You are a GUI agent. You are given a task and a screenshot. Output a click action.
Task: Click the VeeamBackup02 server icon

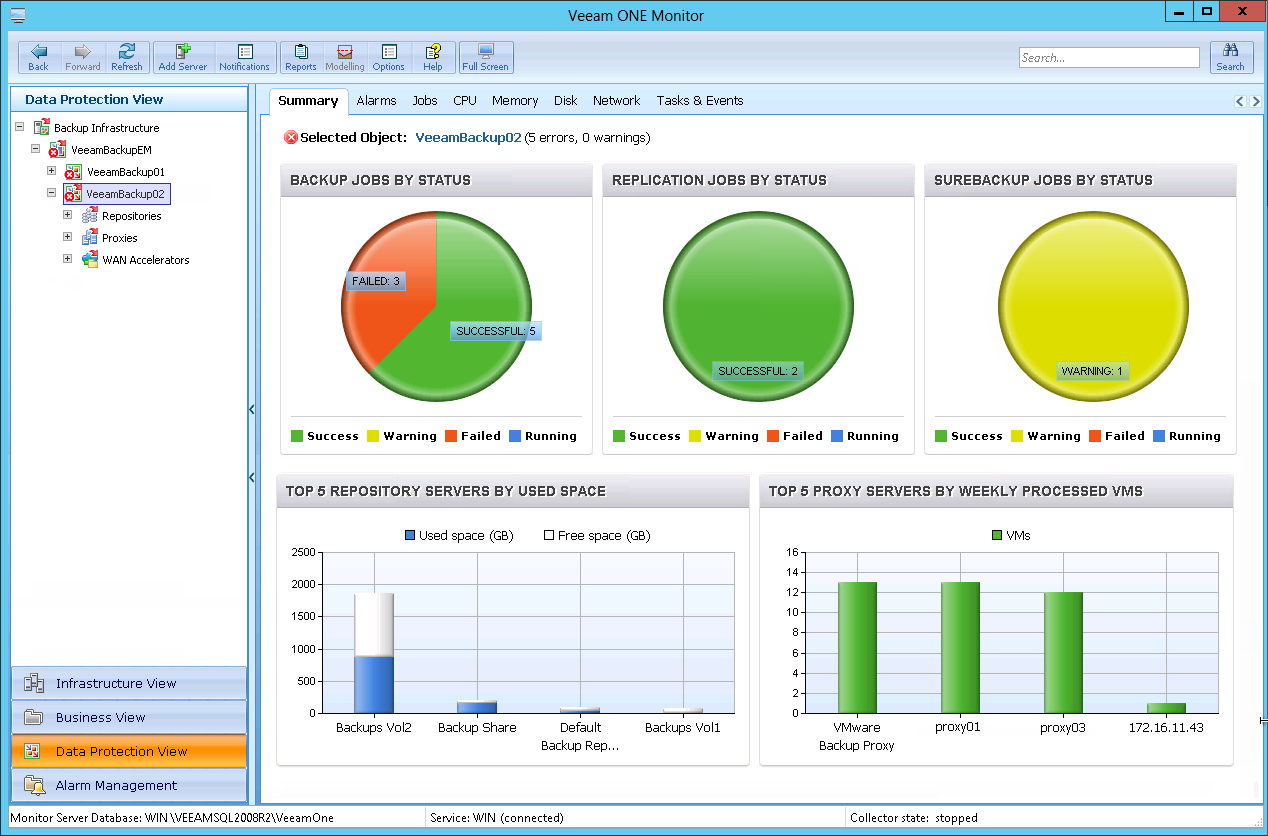click(73, 194)
